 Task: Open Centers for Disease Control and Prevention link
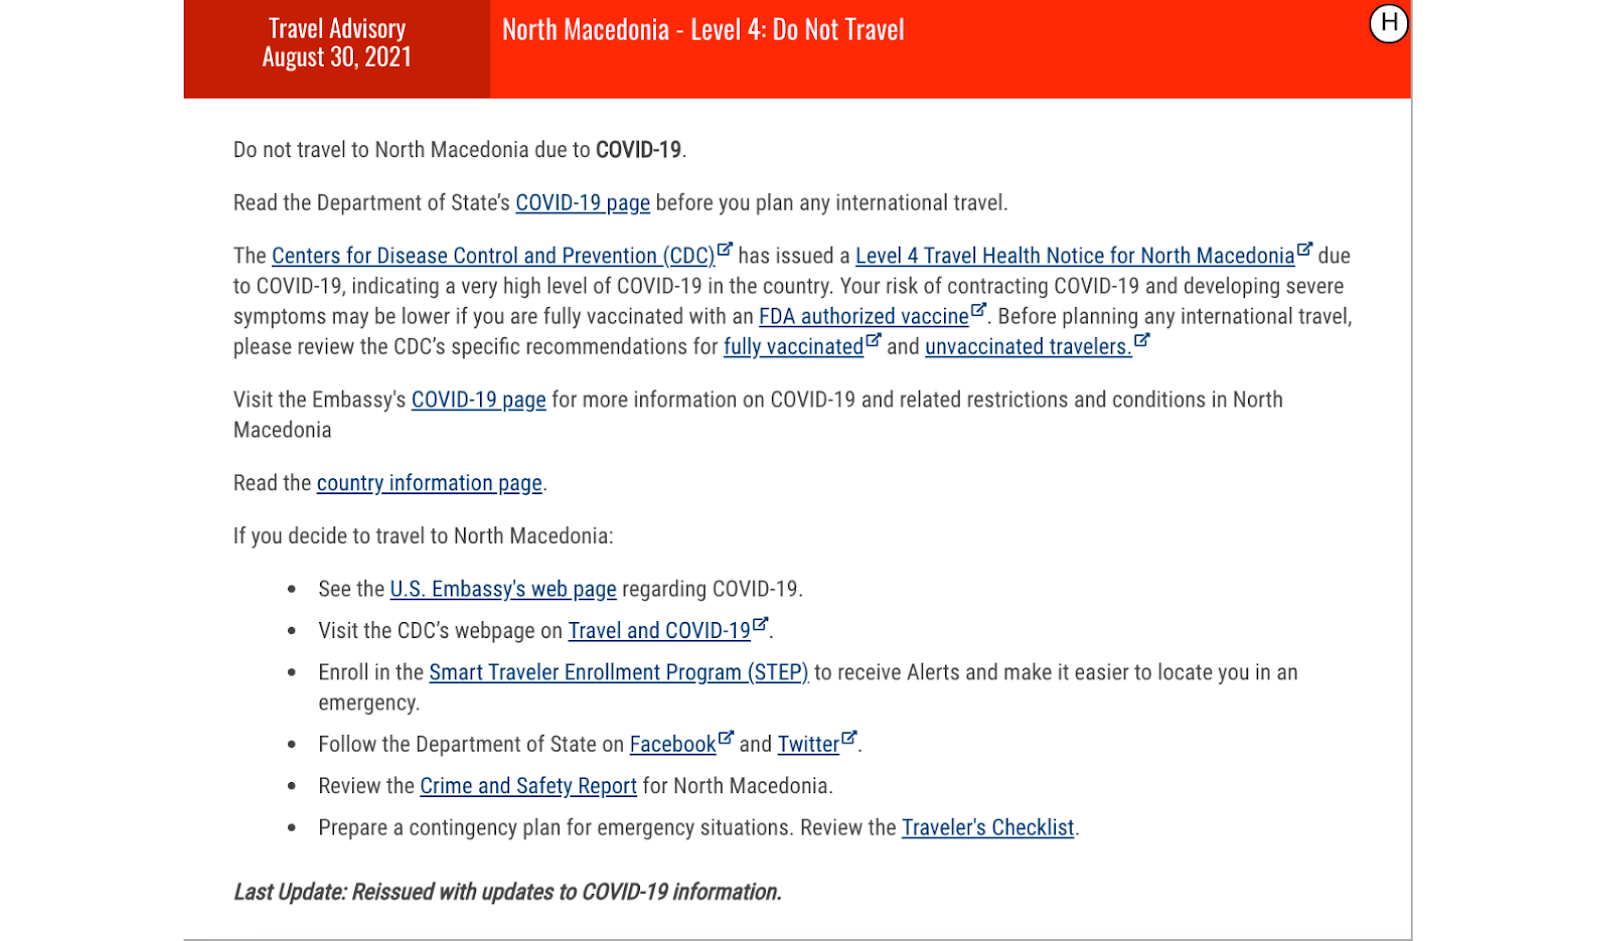point(493,256)
